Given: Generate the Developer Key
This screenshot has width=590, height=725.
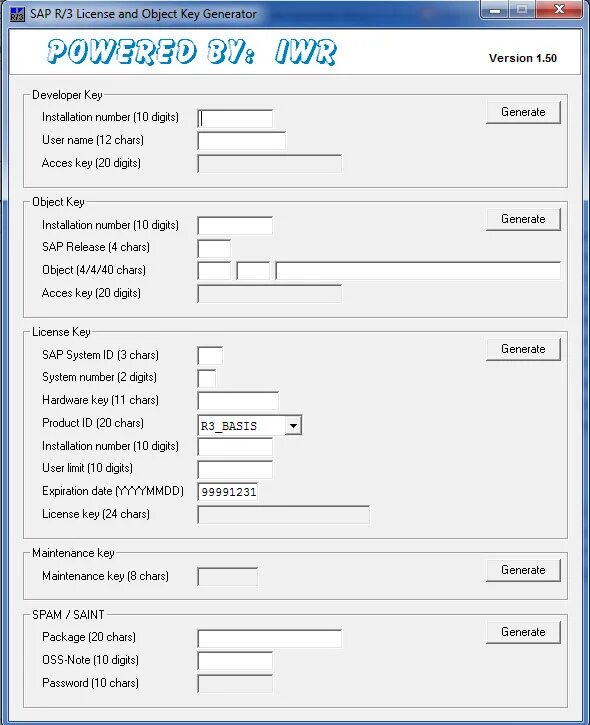Looking at the screenshot, I should pyautogui.click(x=523, y=112).
